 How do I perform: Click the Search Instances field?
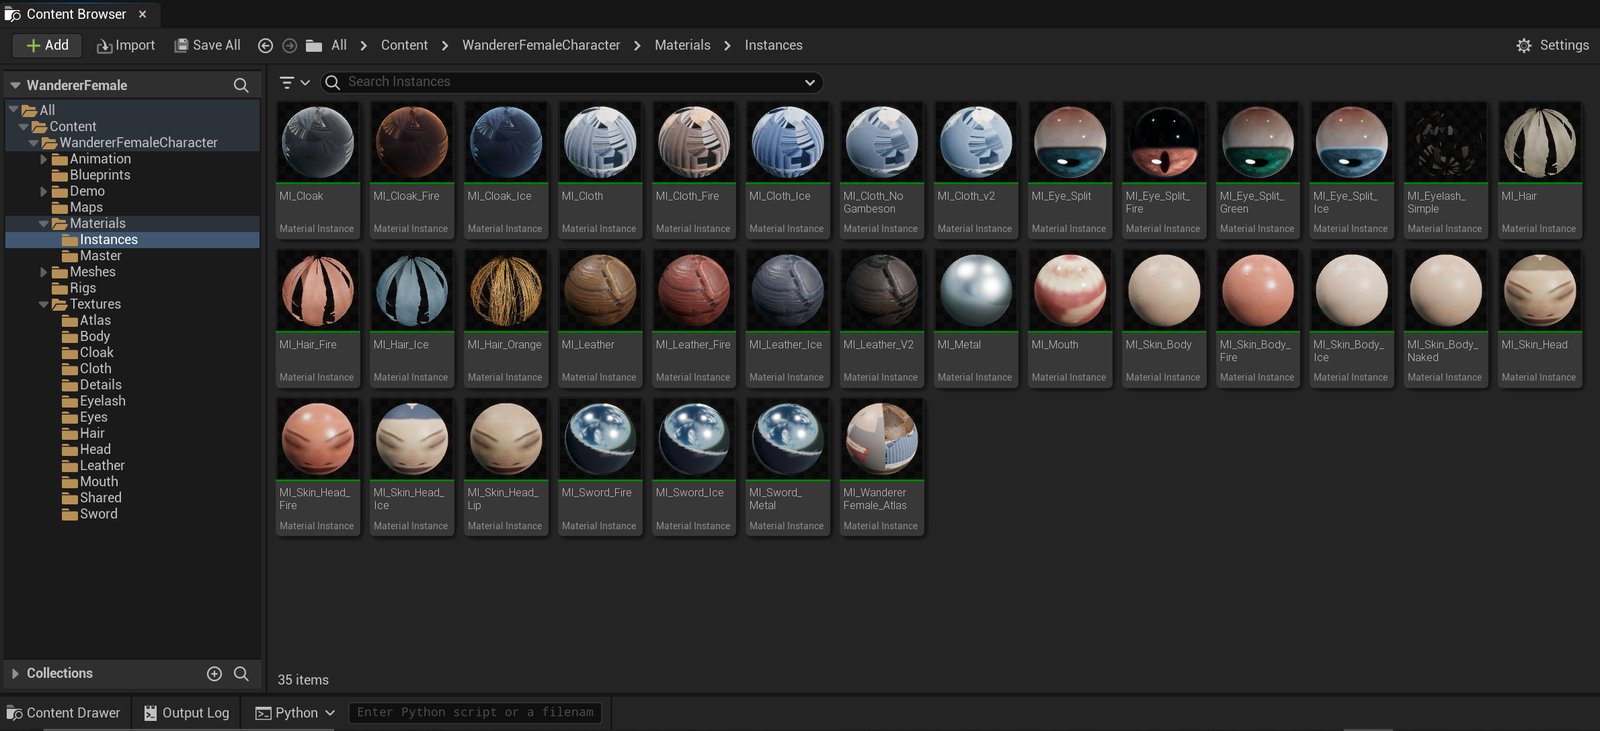pos(572,82)
